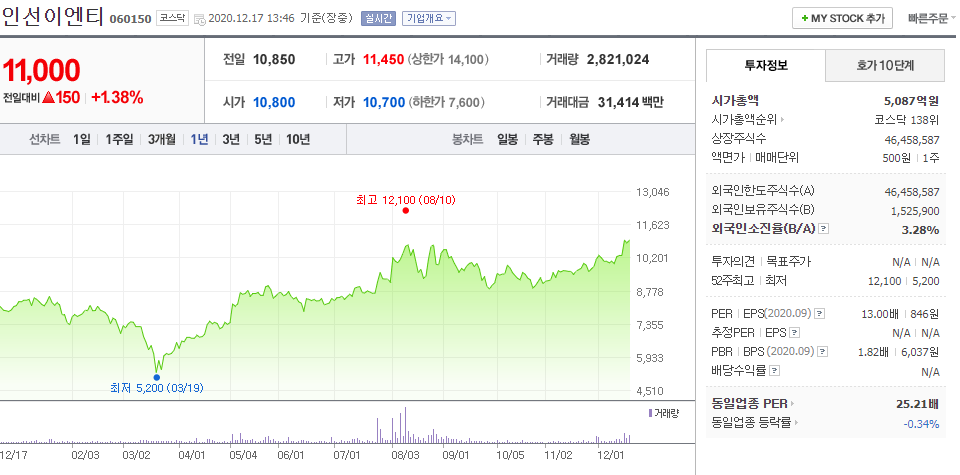Click the 시가 value 10,800
960x475 pixels.
pyautogui.click(x=274, y=103)
